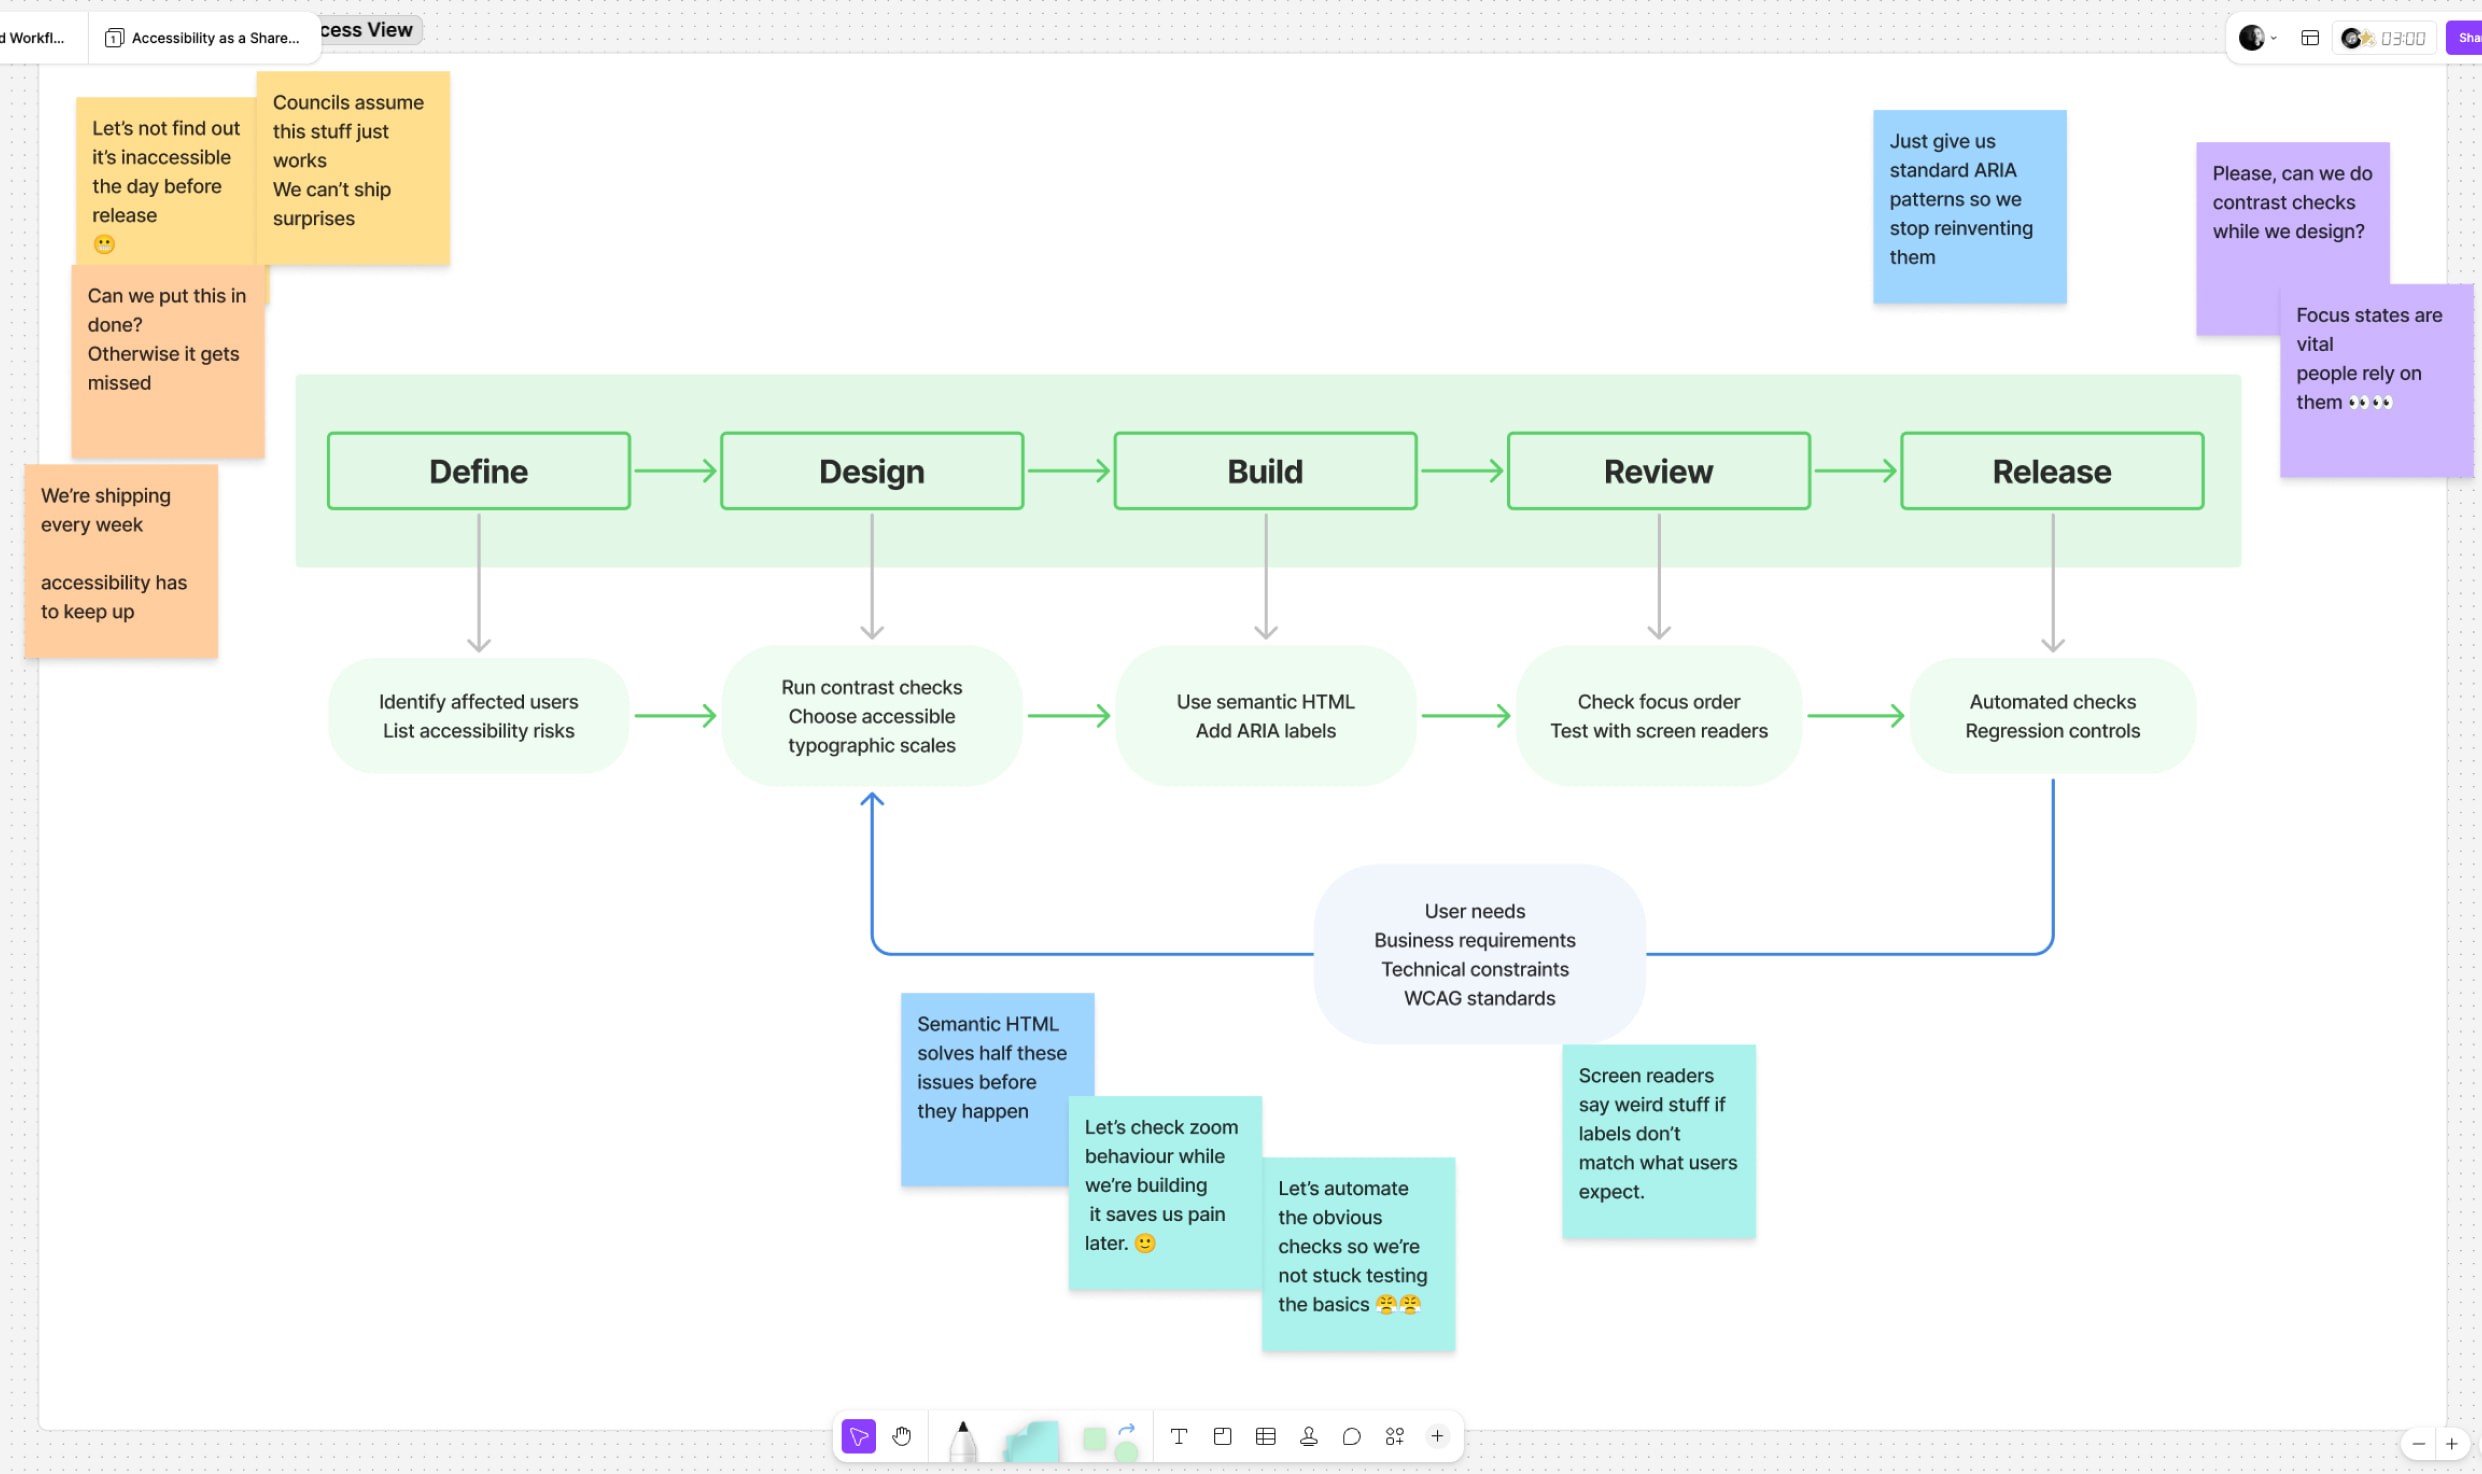Expand the avatar dropdown chevron
This screenshot has width=2482, height=1474.
click(x=2273, y=38)
